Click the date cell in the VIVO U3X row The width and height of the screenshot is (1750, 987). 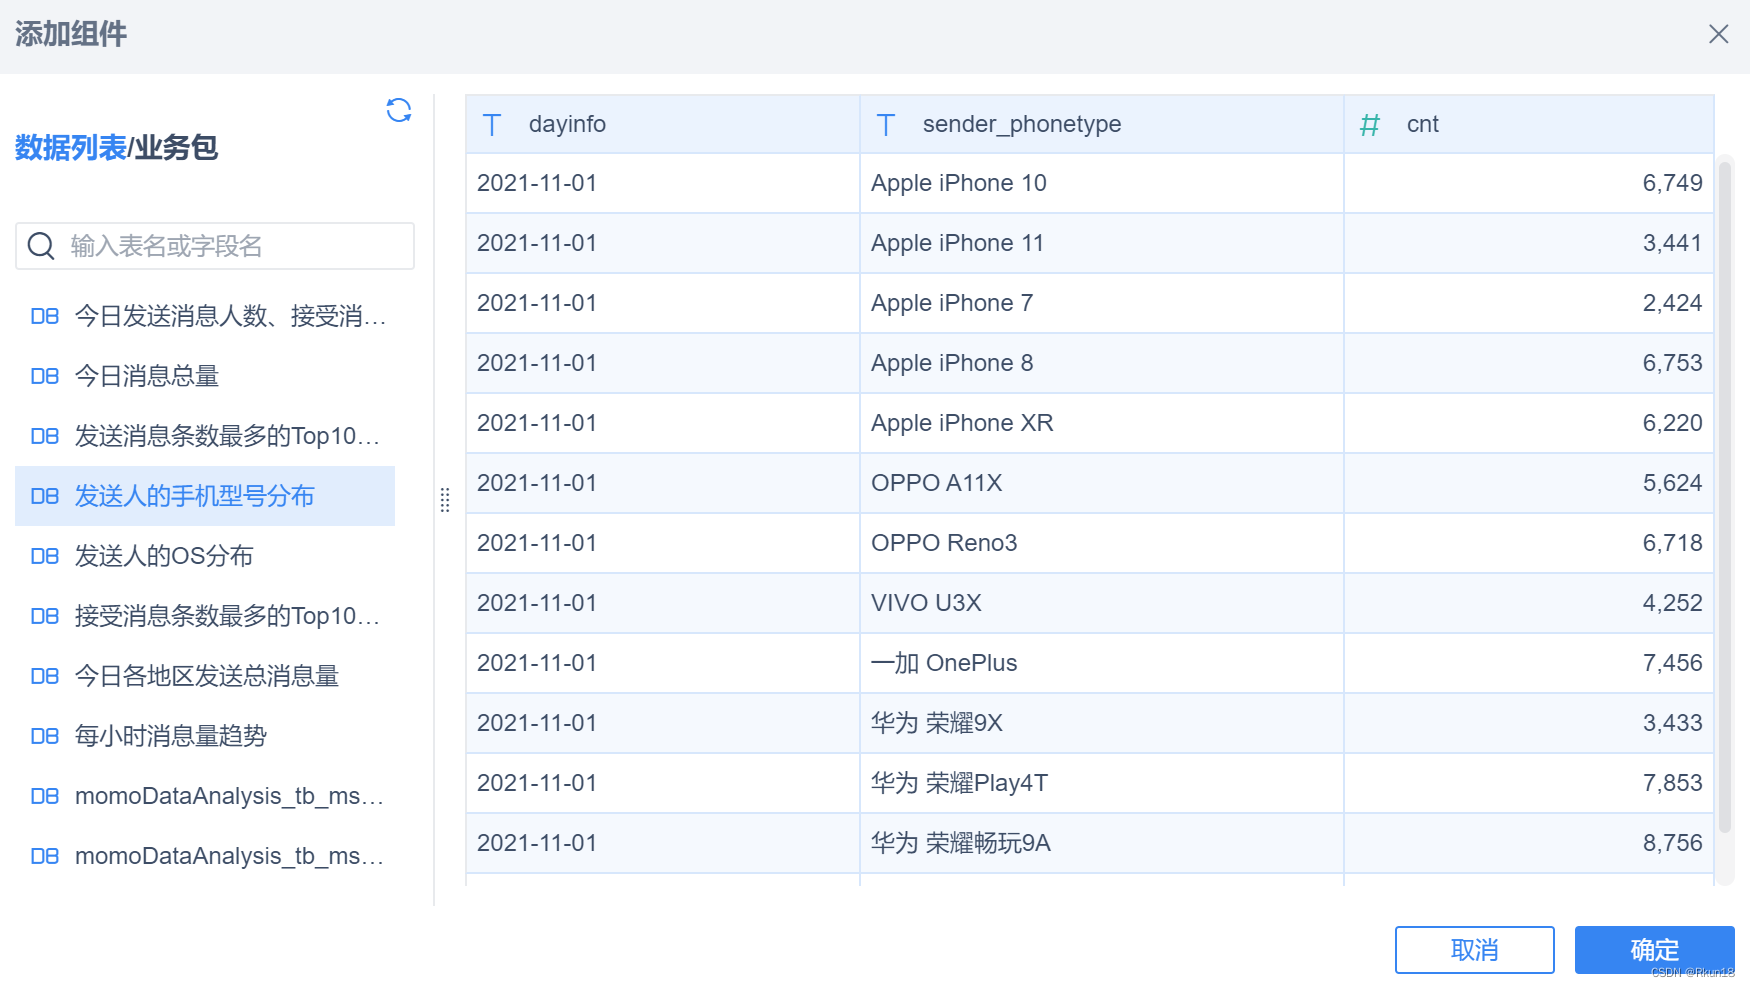click(x=663, y=603)
